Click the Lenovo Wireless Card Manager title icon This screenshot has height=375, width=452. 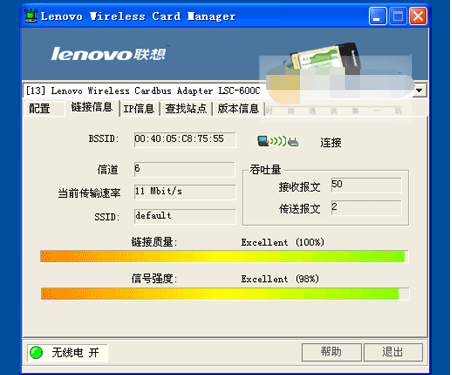tap(31, 16)
